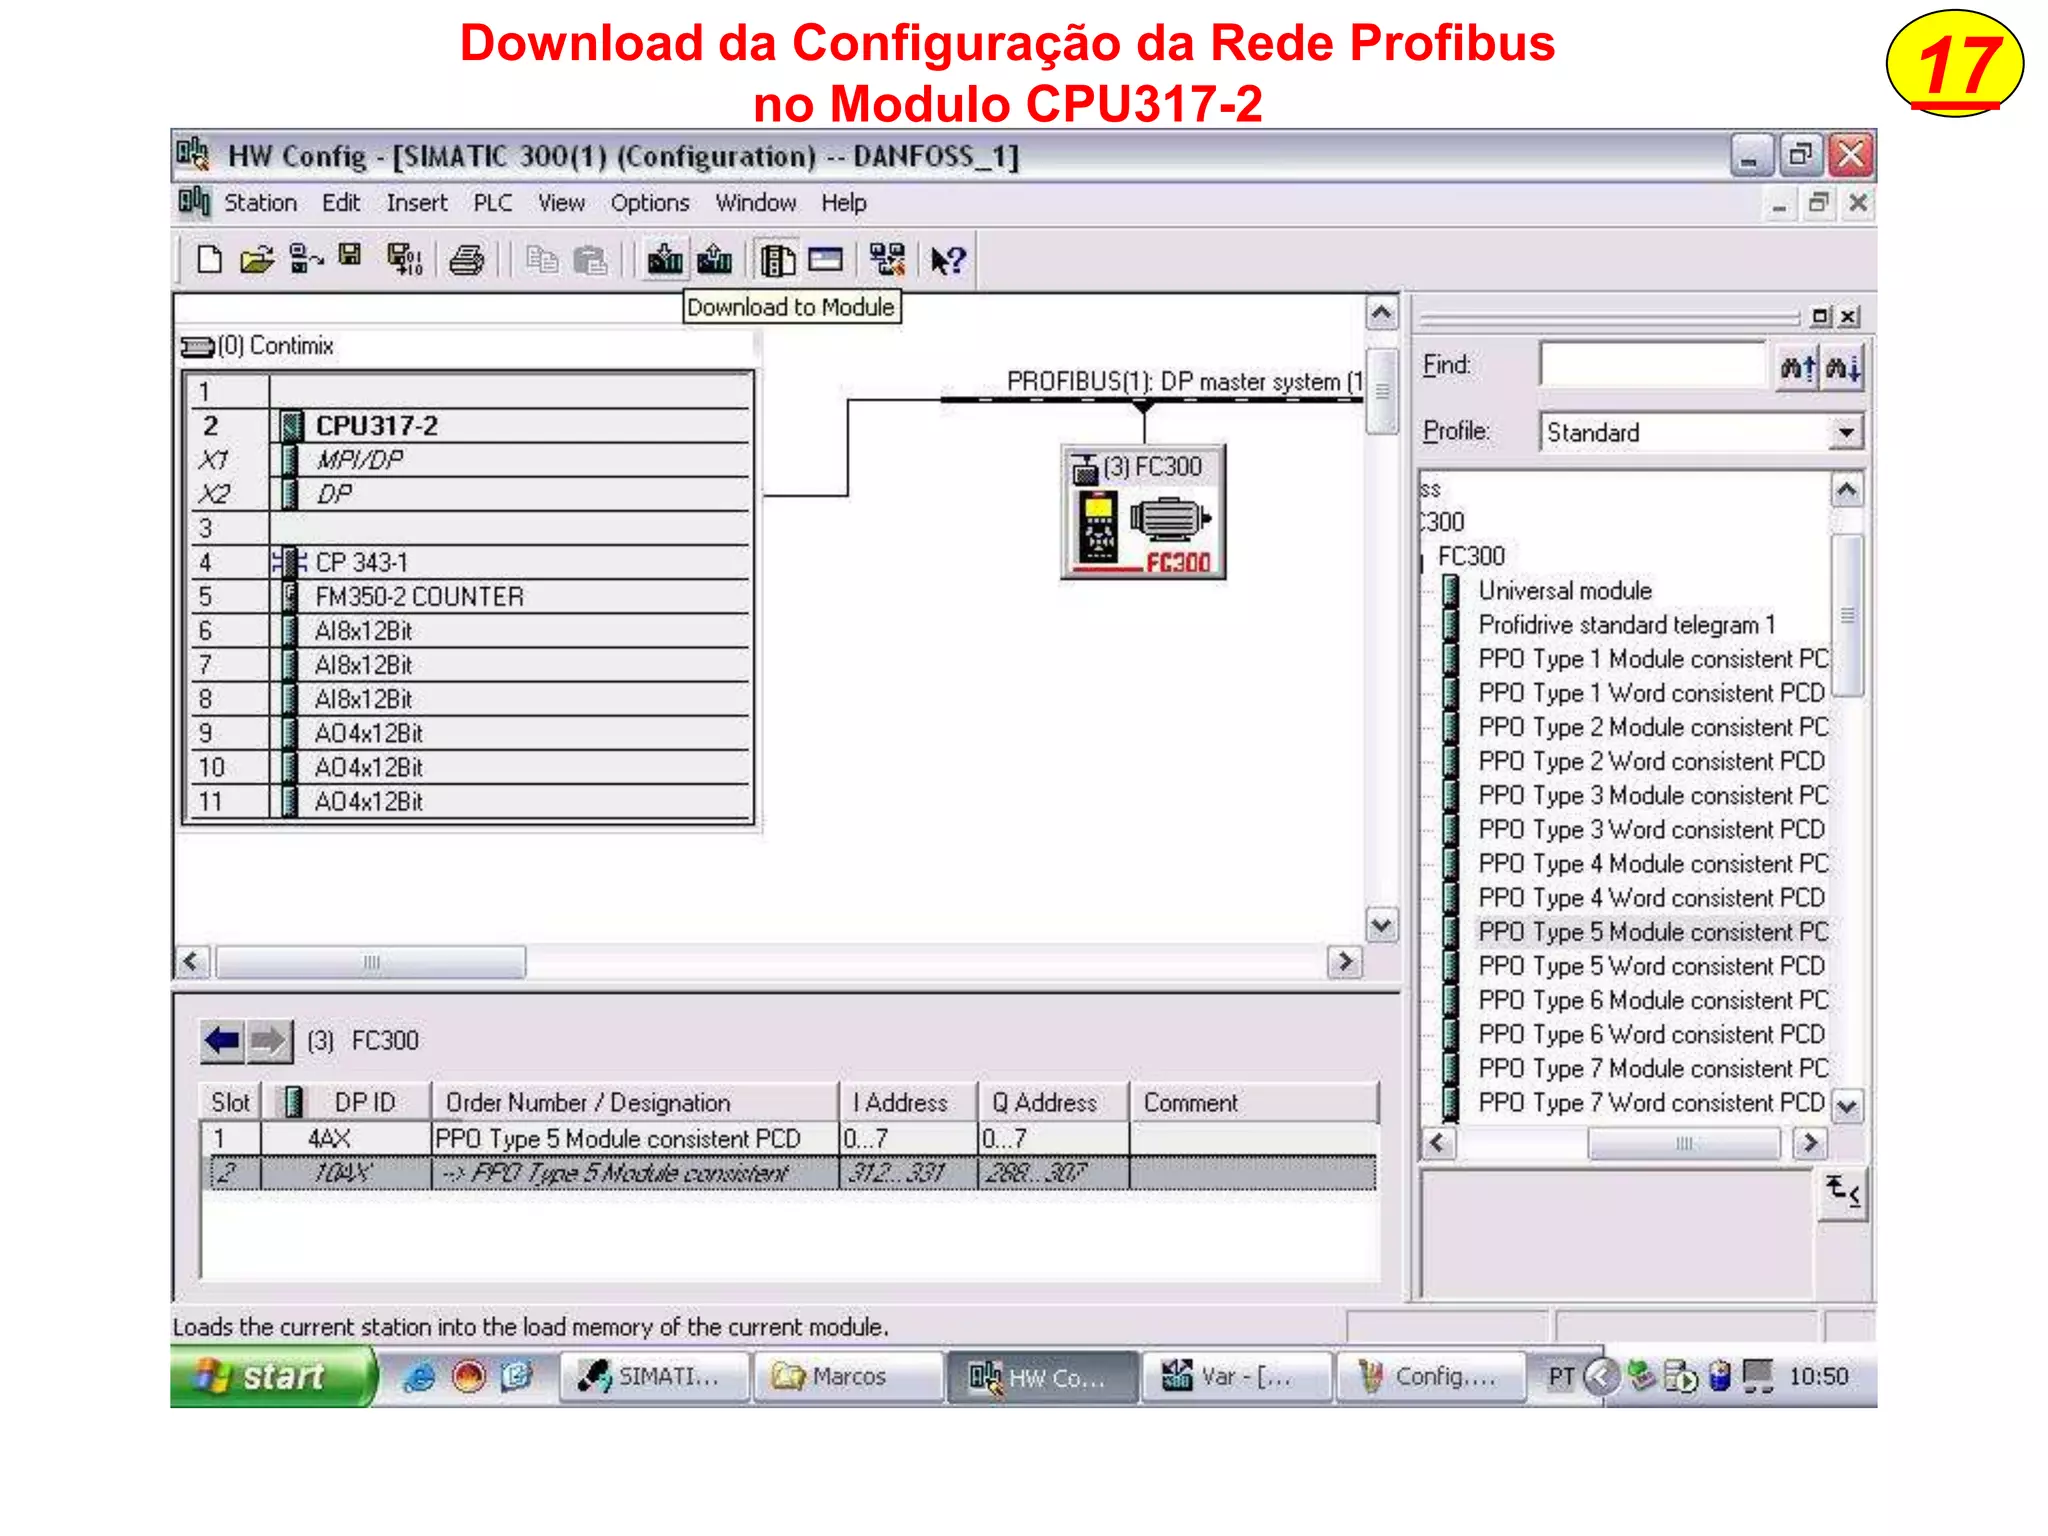
Task: Click catalog horizontal scrollbar left arrow
Action: [1438, 1143]
